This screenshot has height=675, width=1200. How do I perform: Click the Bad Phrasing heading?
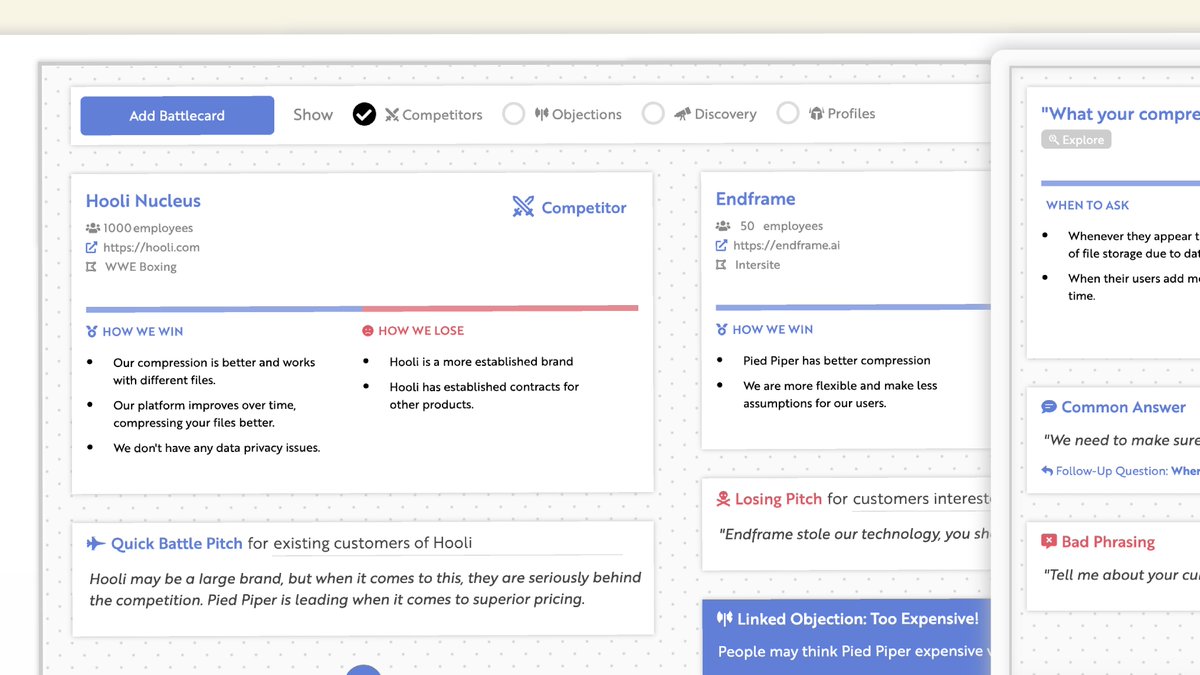(x=1108, y=542)
